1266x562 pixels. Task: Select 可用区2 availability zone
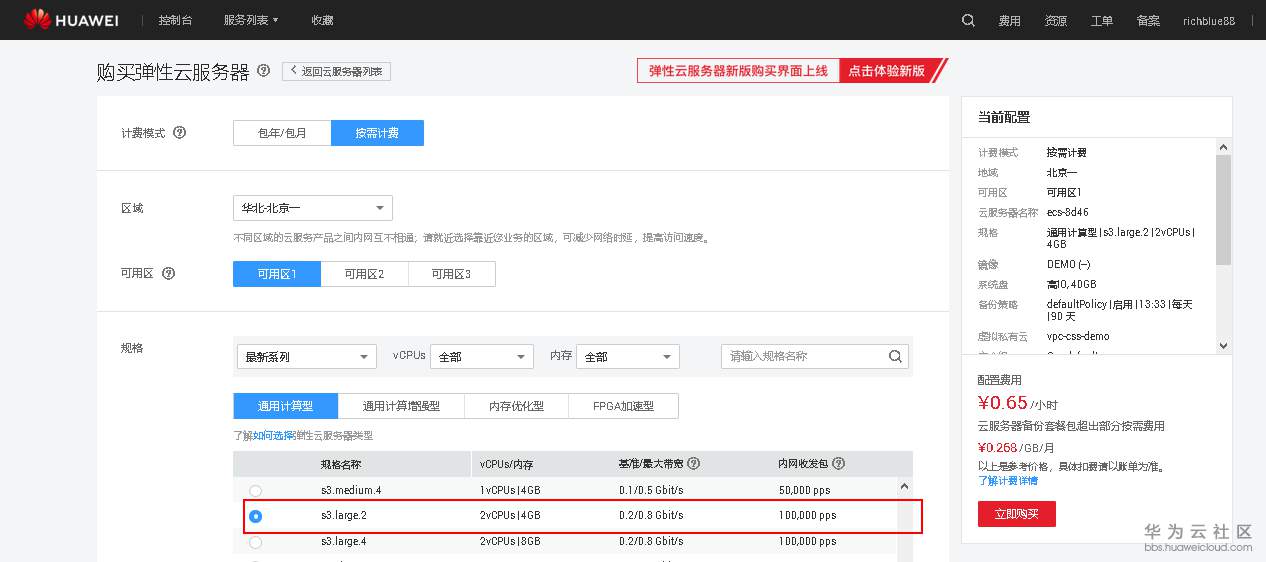364,274
